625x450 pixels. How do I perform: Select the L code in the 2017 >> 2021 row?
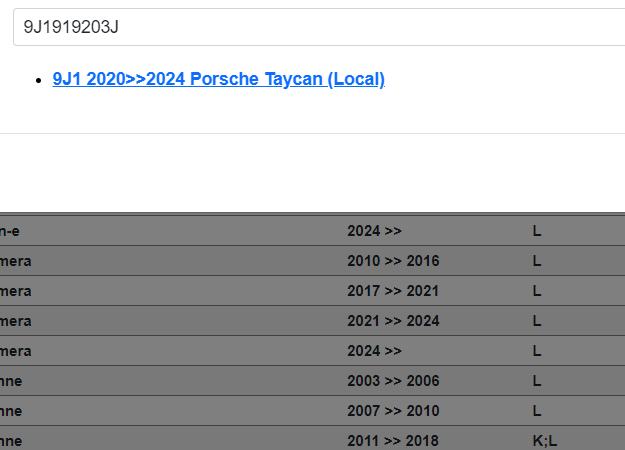point(537,291)
